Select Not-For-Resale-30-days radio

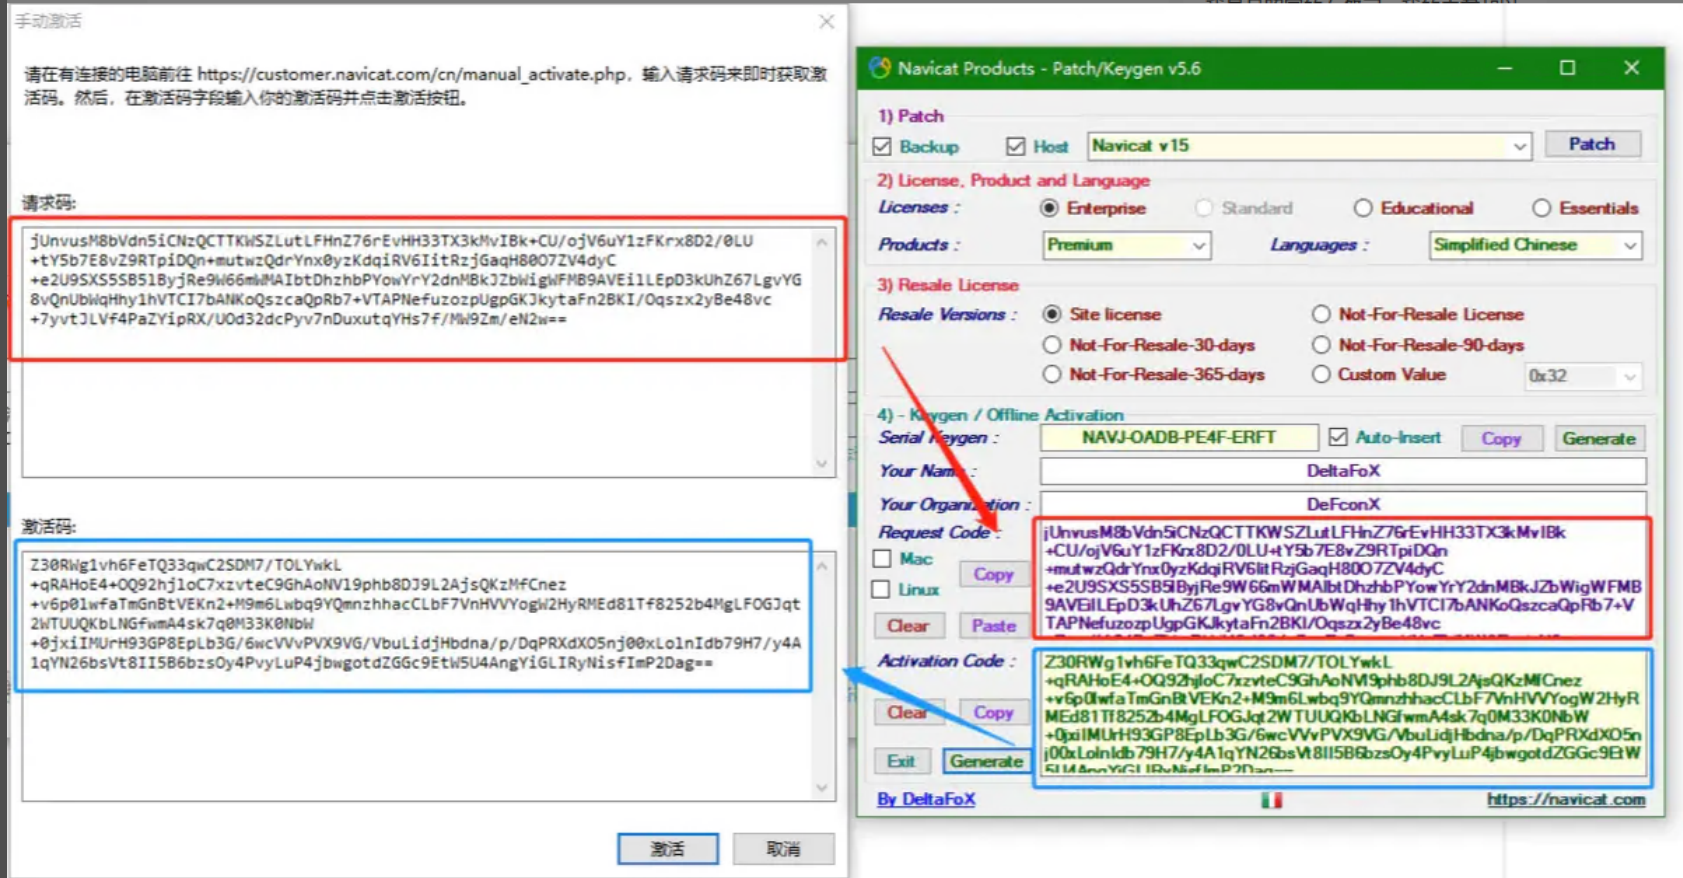1052,345
